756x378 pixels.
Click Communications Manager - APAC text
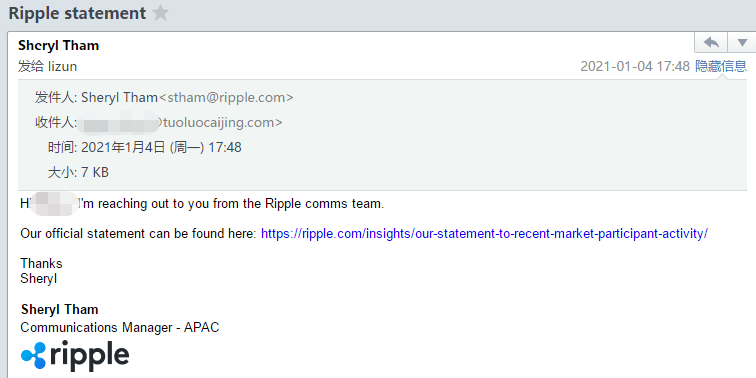[120, 328]
